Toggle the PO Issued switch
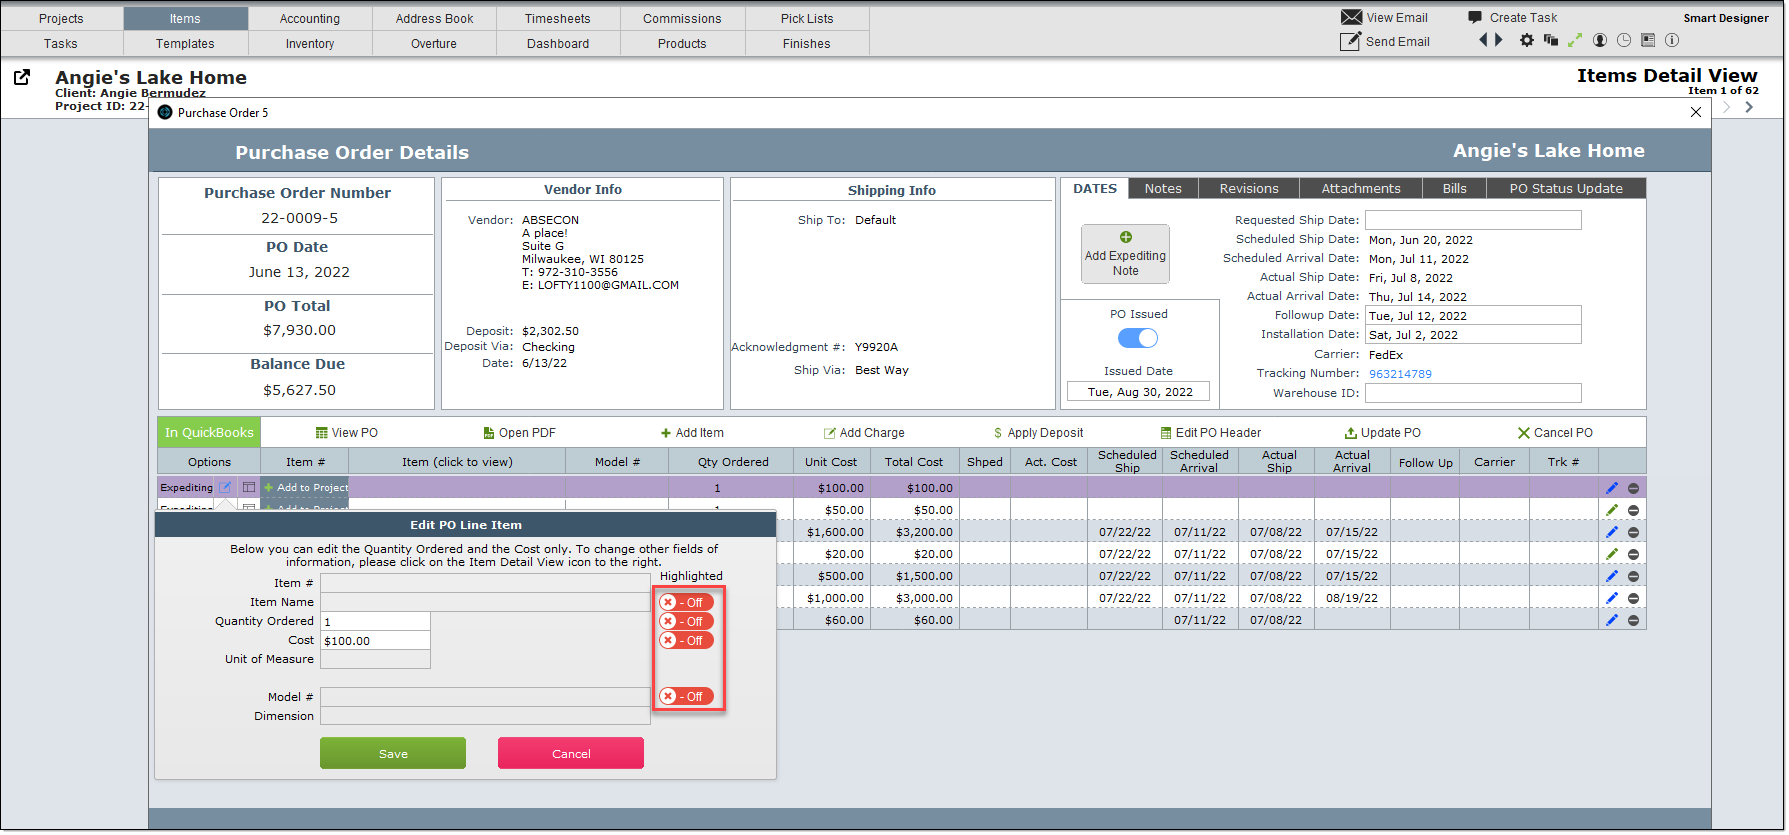The height and width of the screenshot is (835, 1789). [1138, 338]
